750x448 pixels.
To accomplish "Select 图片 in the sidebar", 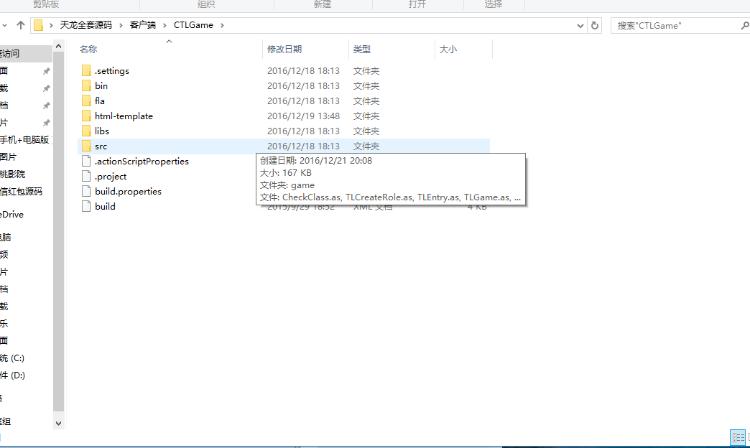I will click(x=8, y=157).
